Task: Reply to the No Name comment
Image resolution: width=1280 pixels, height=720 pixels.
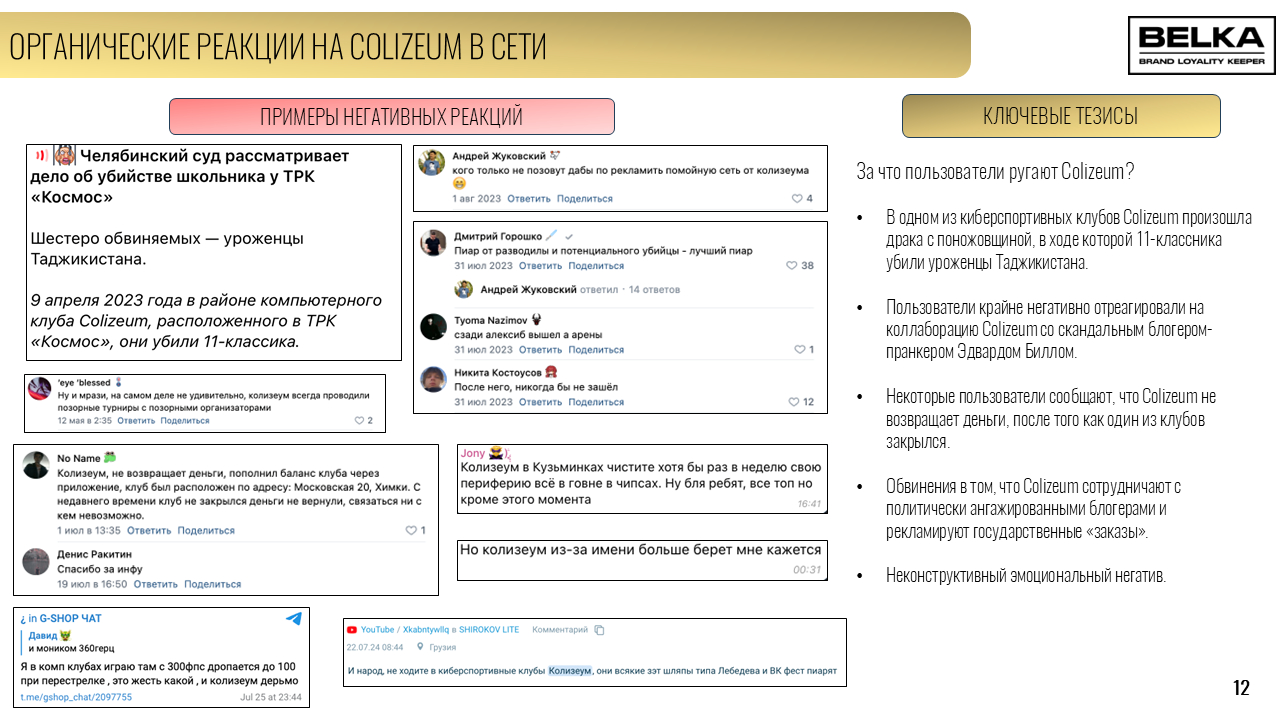Action: tap(149, 531)
